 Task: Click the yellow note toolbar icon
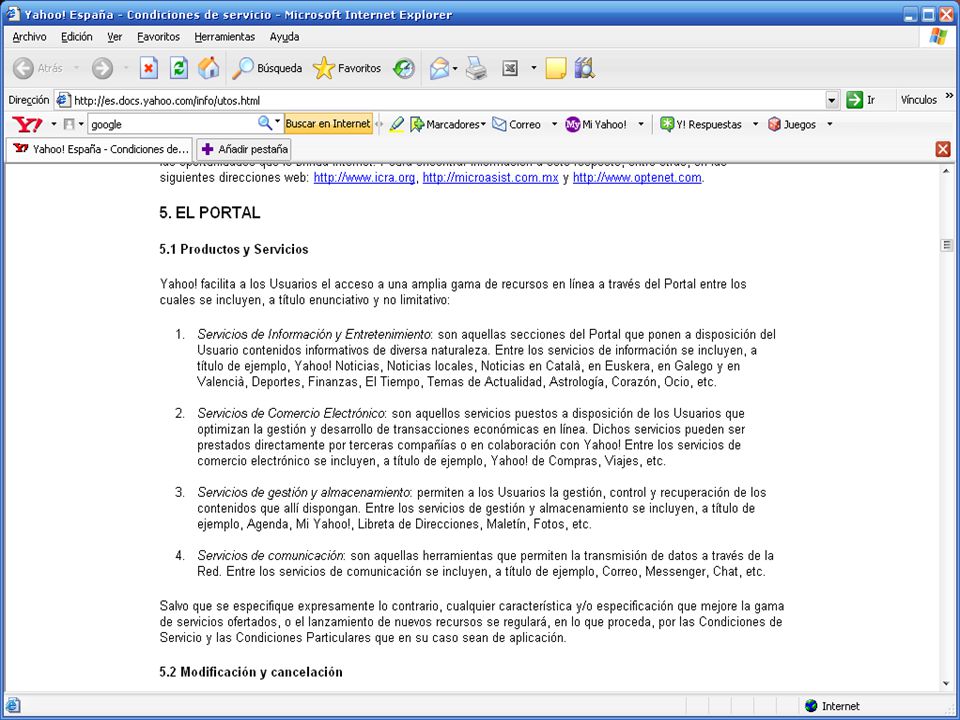(555, 68)
